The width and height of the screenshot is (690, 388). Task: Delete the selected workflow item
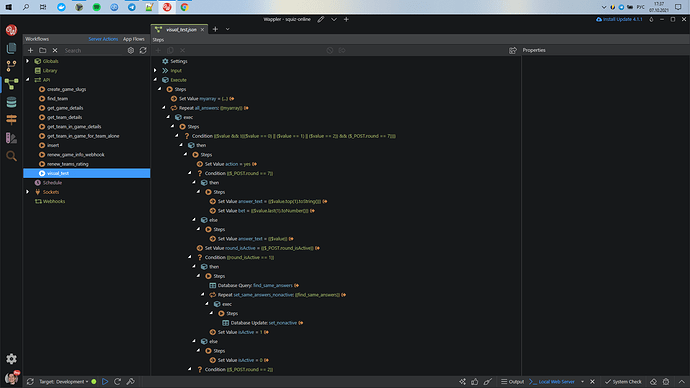pyautogui.click(x=55, y=51)
